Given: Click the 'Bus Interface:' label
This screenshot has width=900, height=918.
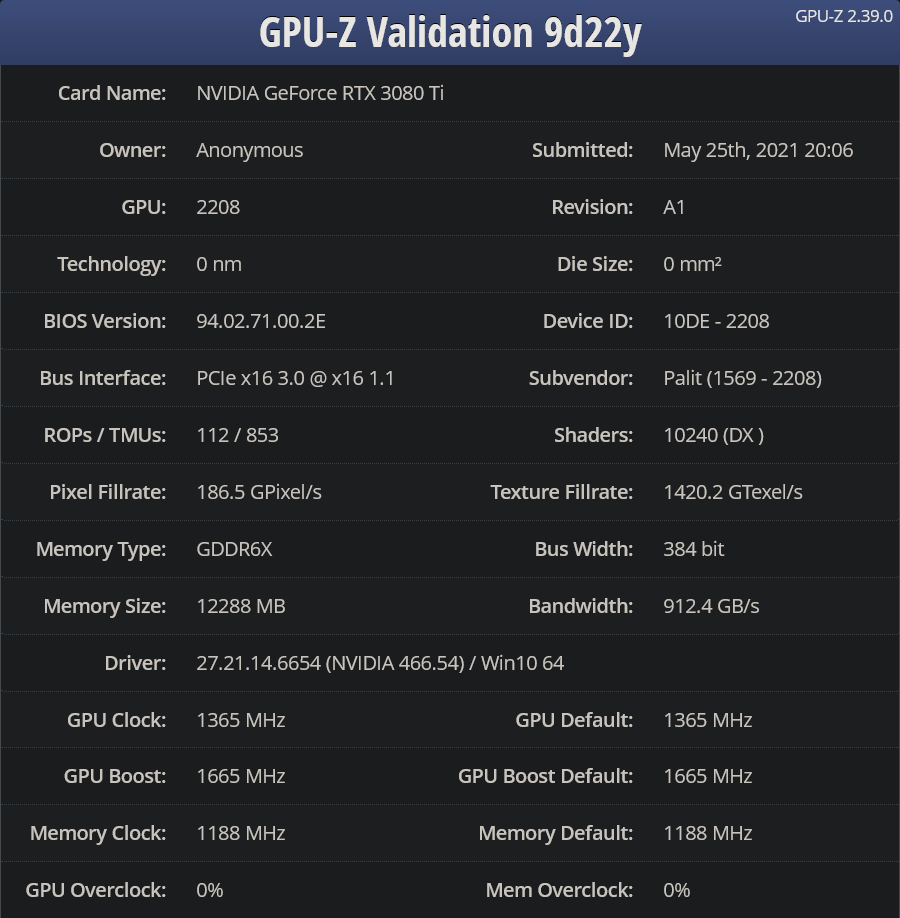Looking at the screenshot, I should point(102,378).
